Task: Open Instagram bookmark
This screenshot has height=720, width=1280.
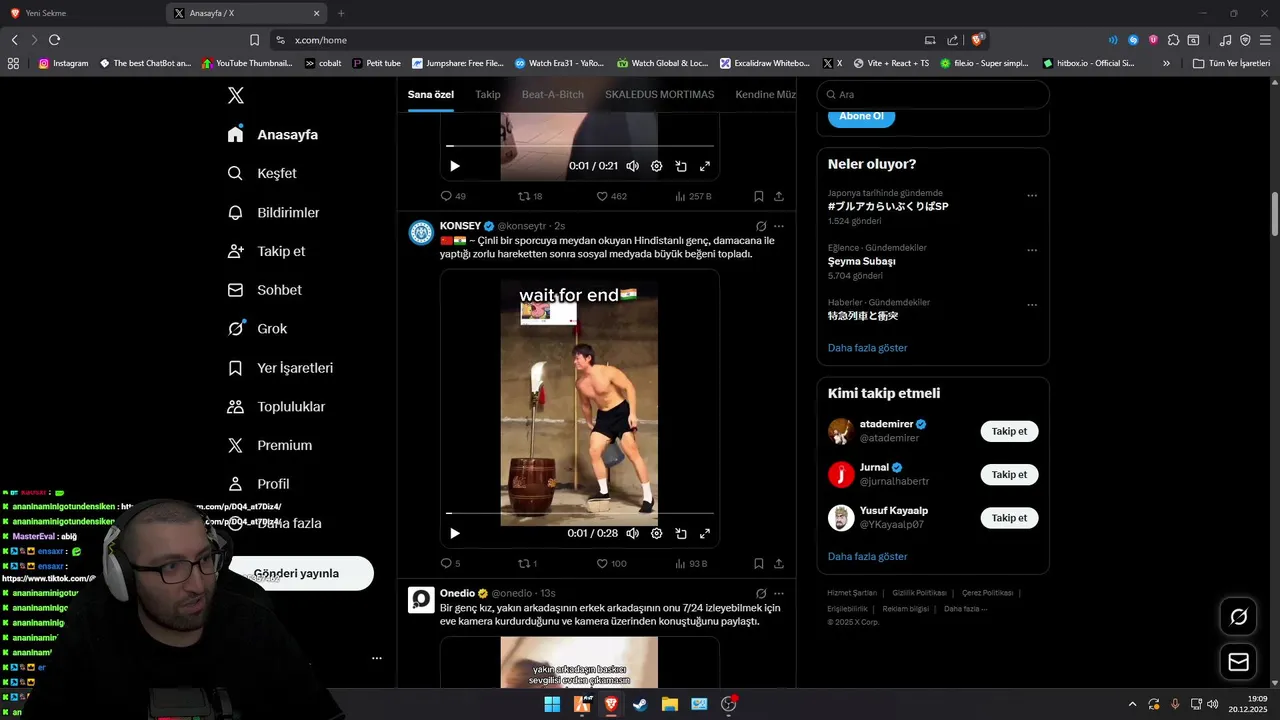Action: click(64, 63)
